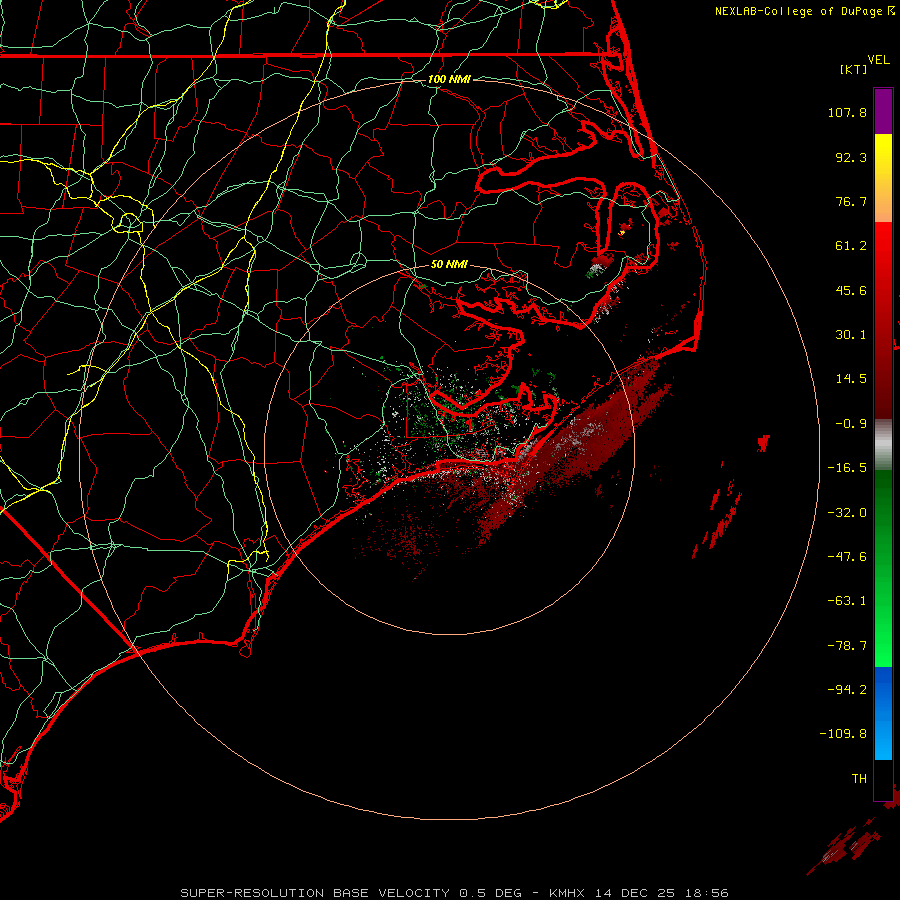Click the -47.6 legend value
900x900 pixels.
(847, 557)
